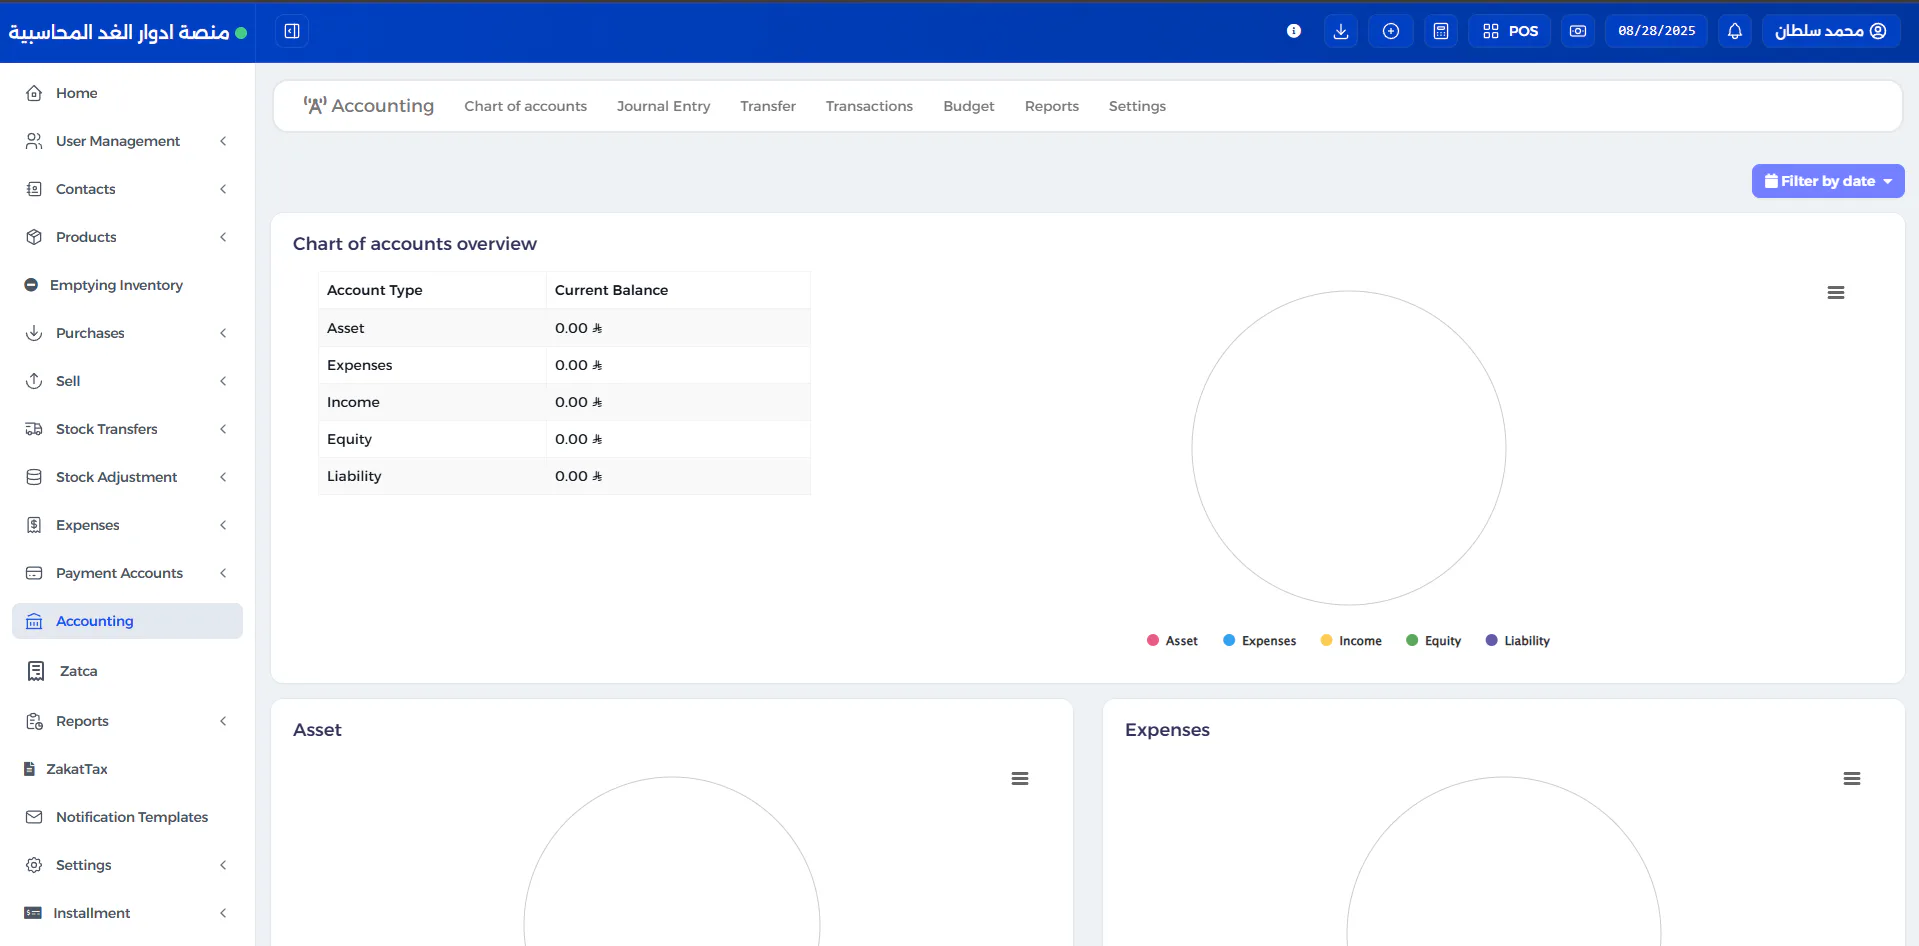Open the user profile menu محمد سلطان

click(1831, 31)
